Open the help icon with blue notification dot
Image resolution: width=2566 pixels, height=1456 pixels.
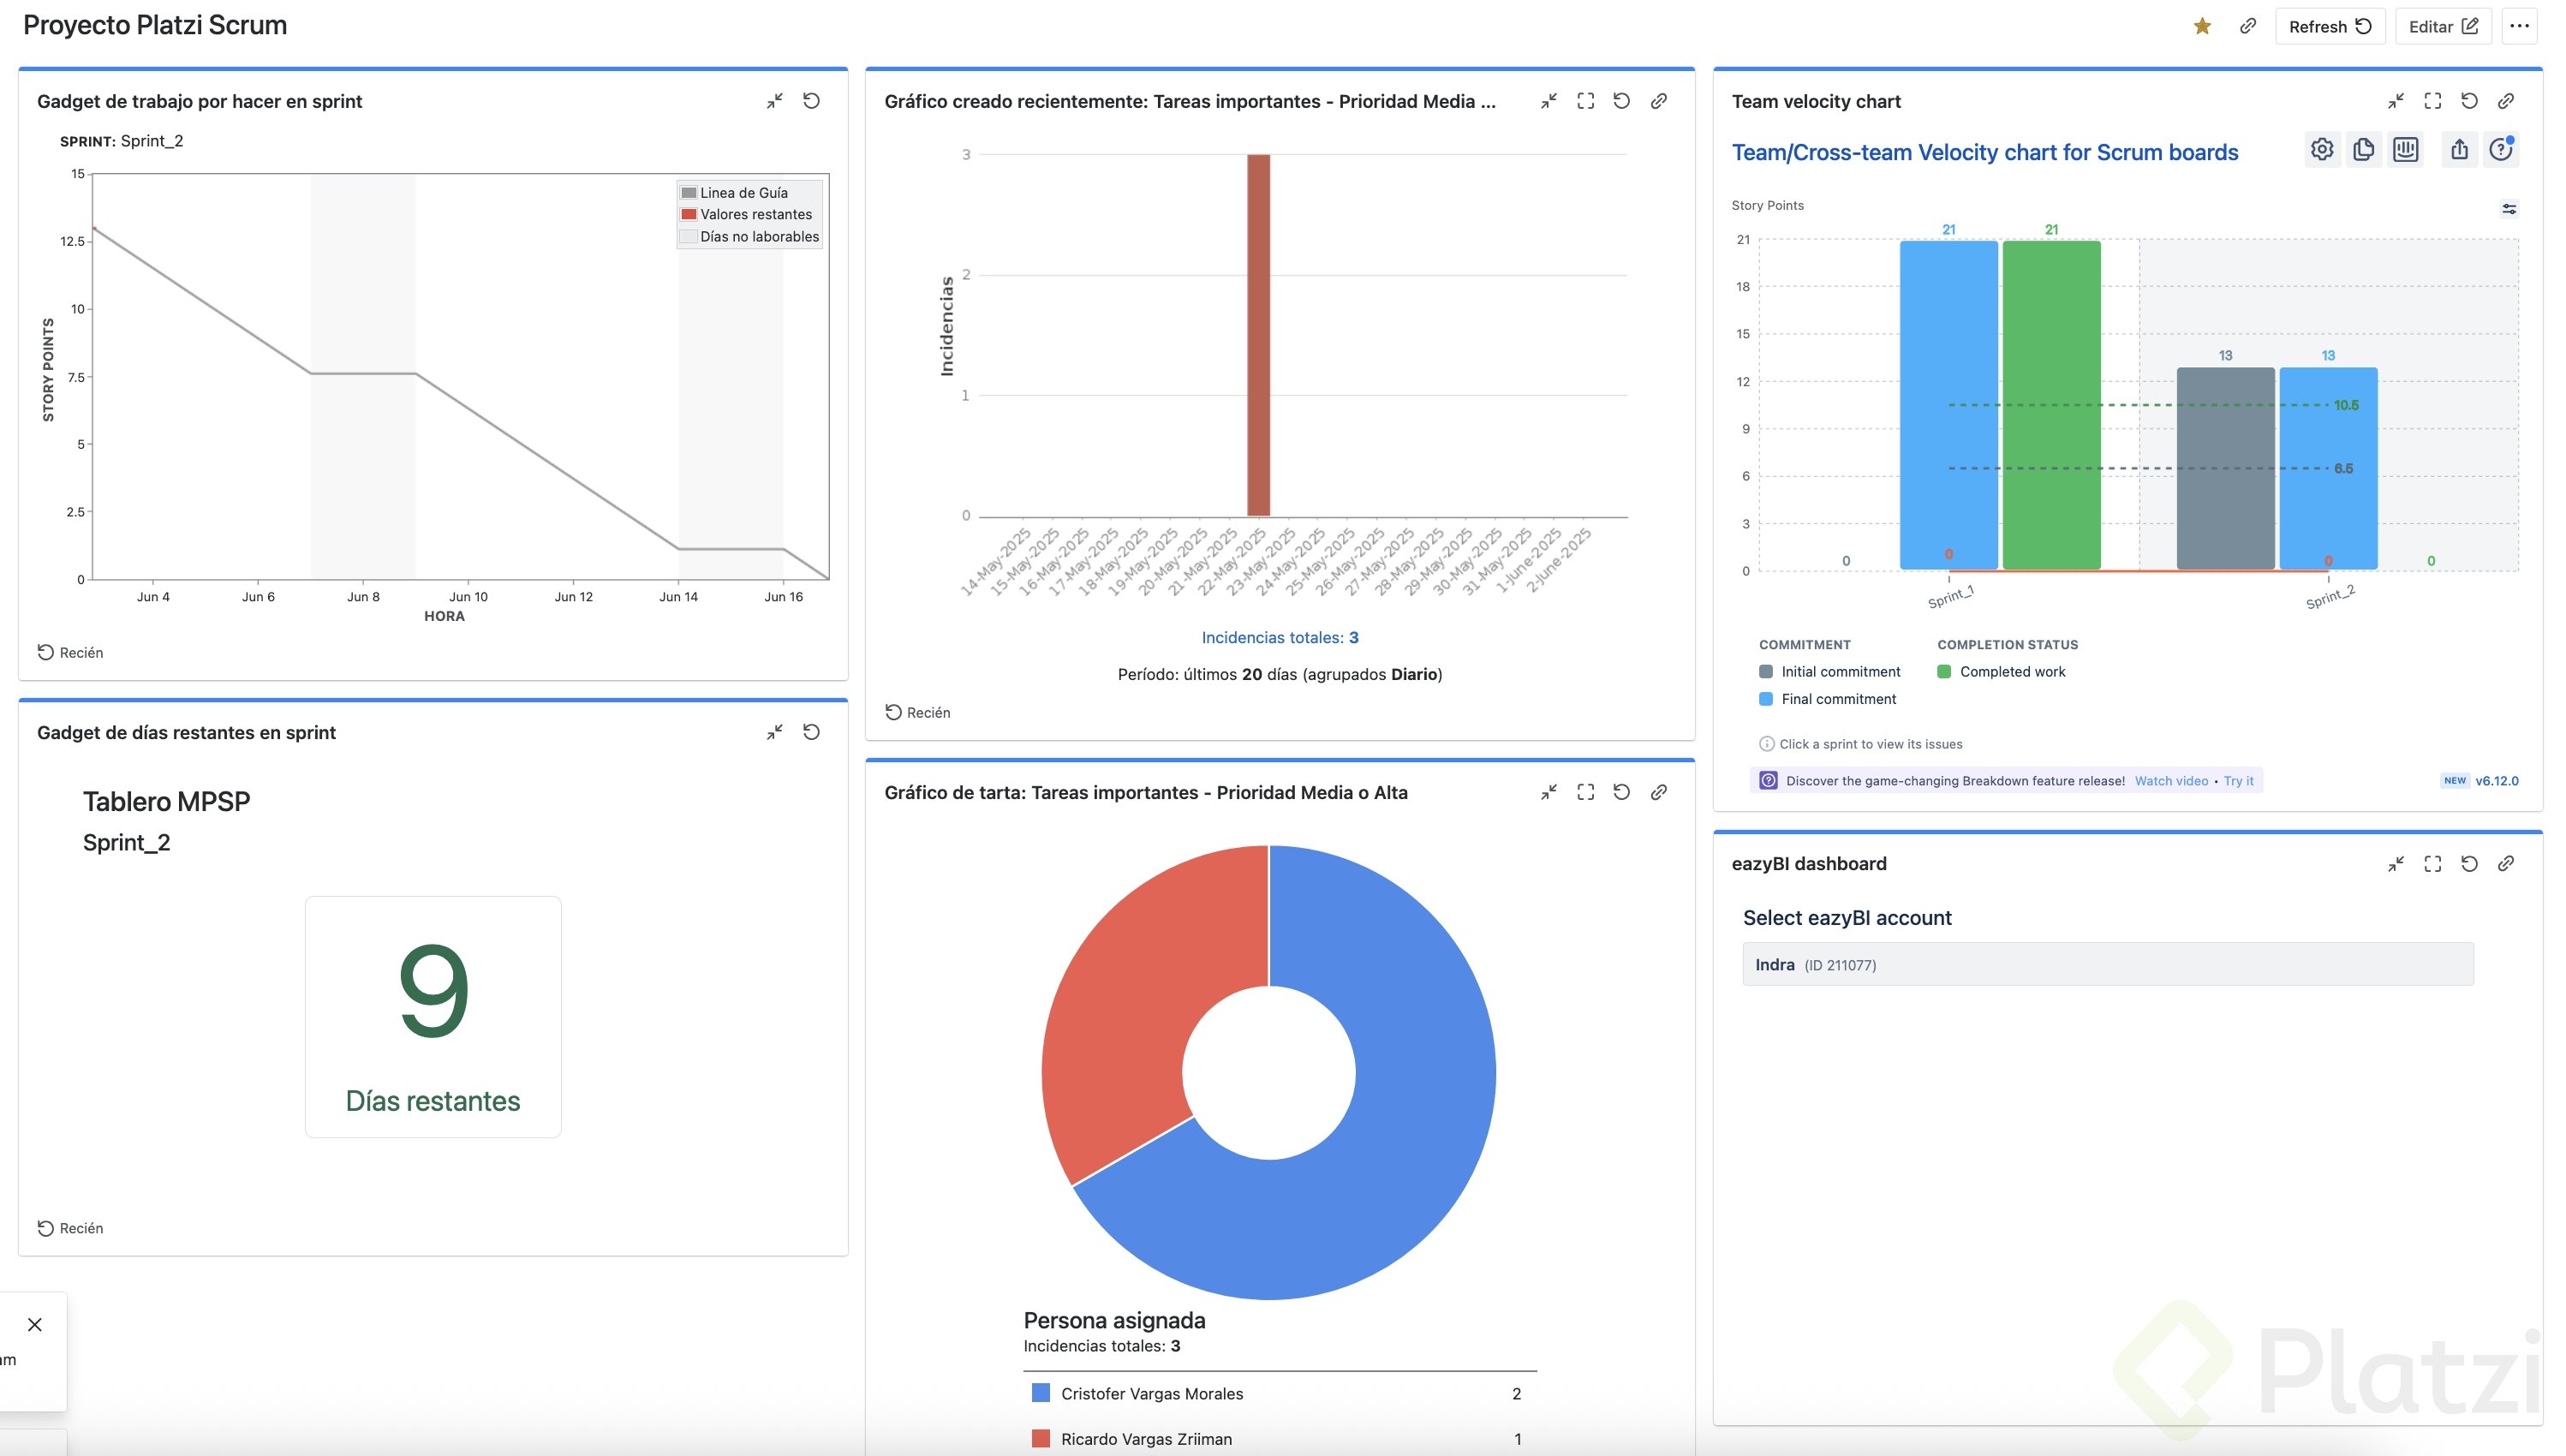[2500, 150]
